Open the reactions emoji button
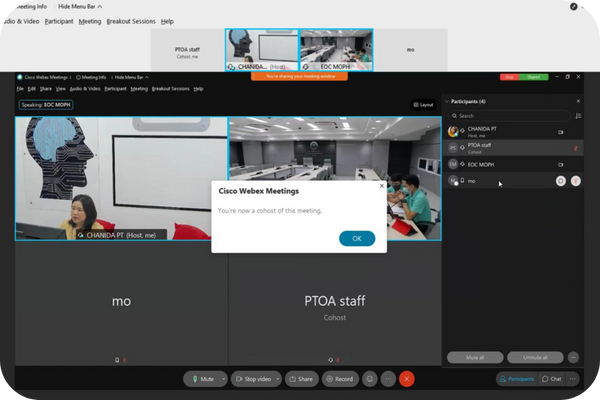This screenshot has width=600, height=400. click(370, 379)
